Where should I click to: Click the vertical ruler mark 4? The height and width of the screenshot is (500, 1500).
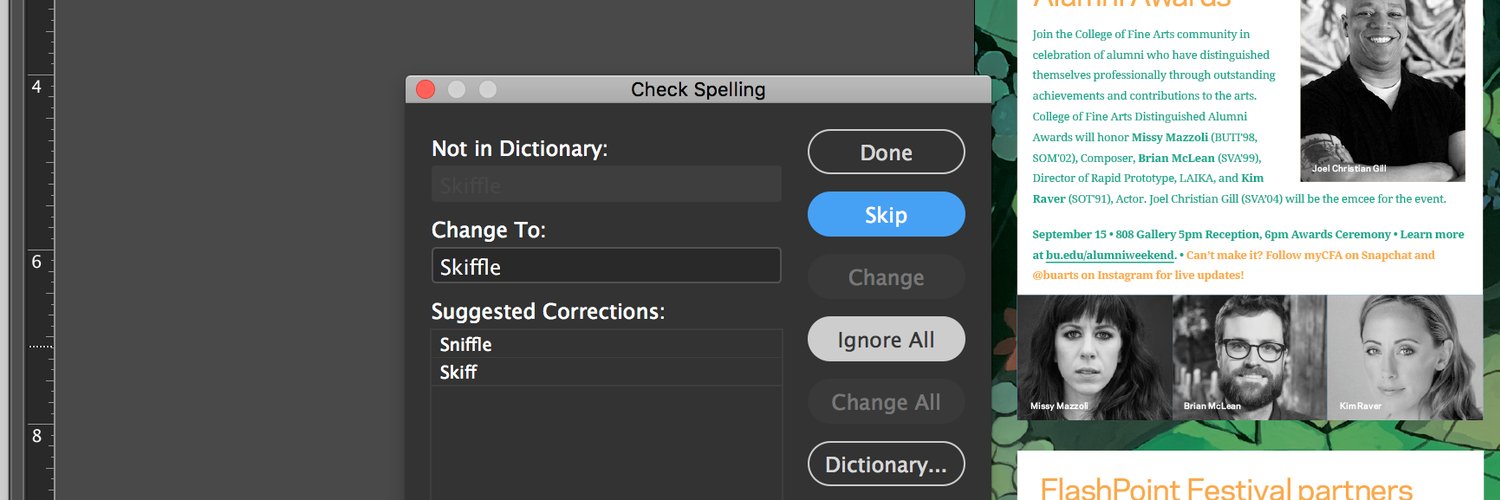pos(36,87)
